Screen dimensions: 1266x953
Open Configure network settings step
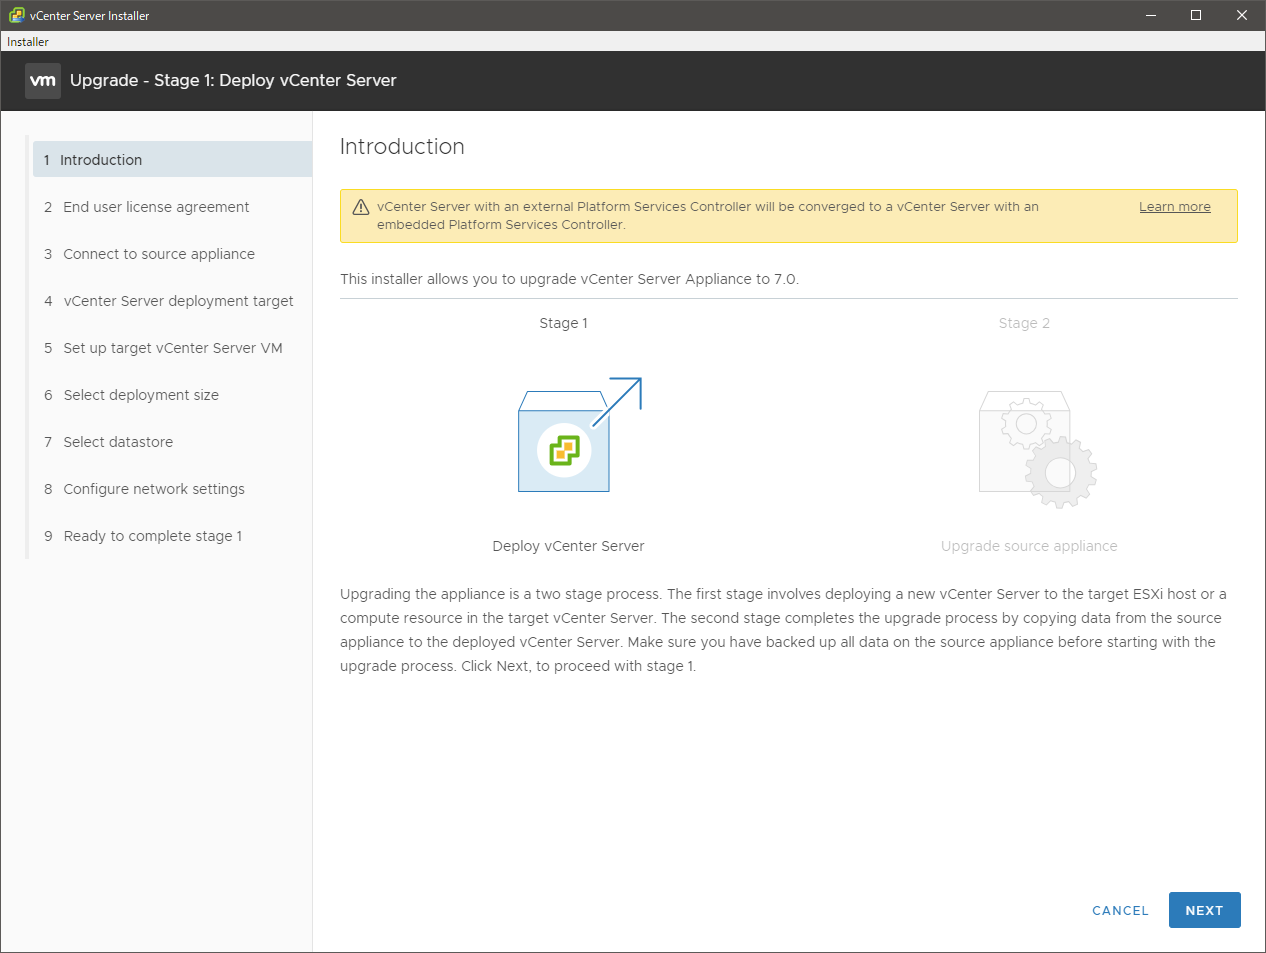point(154,489)
